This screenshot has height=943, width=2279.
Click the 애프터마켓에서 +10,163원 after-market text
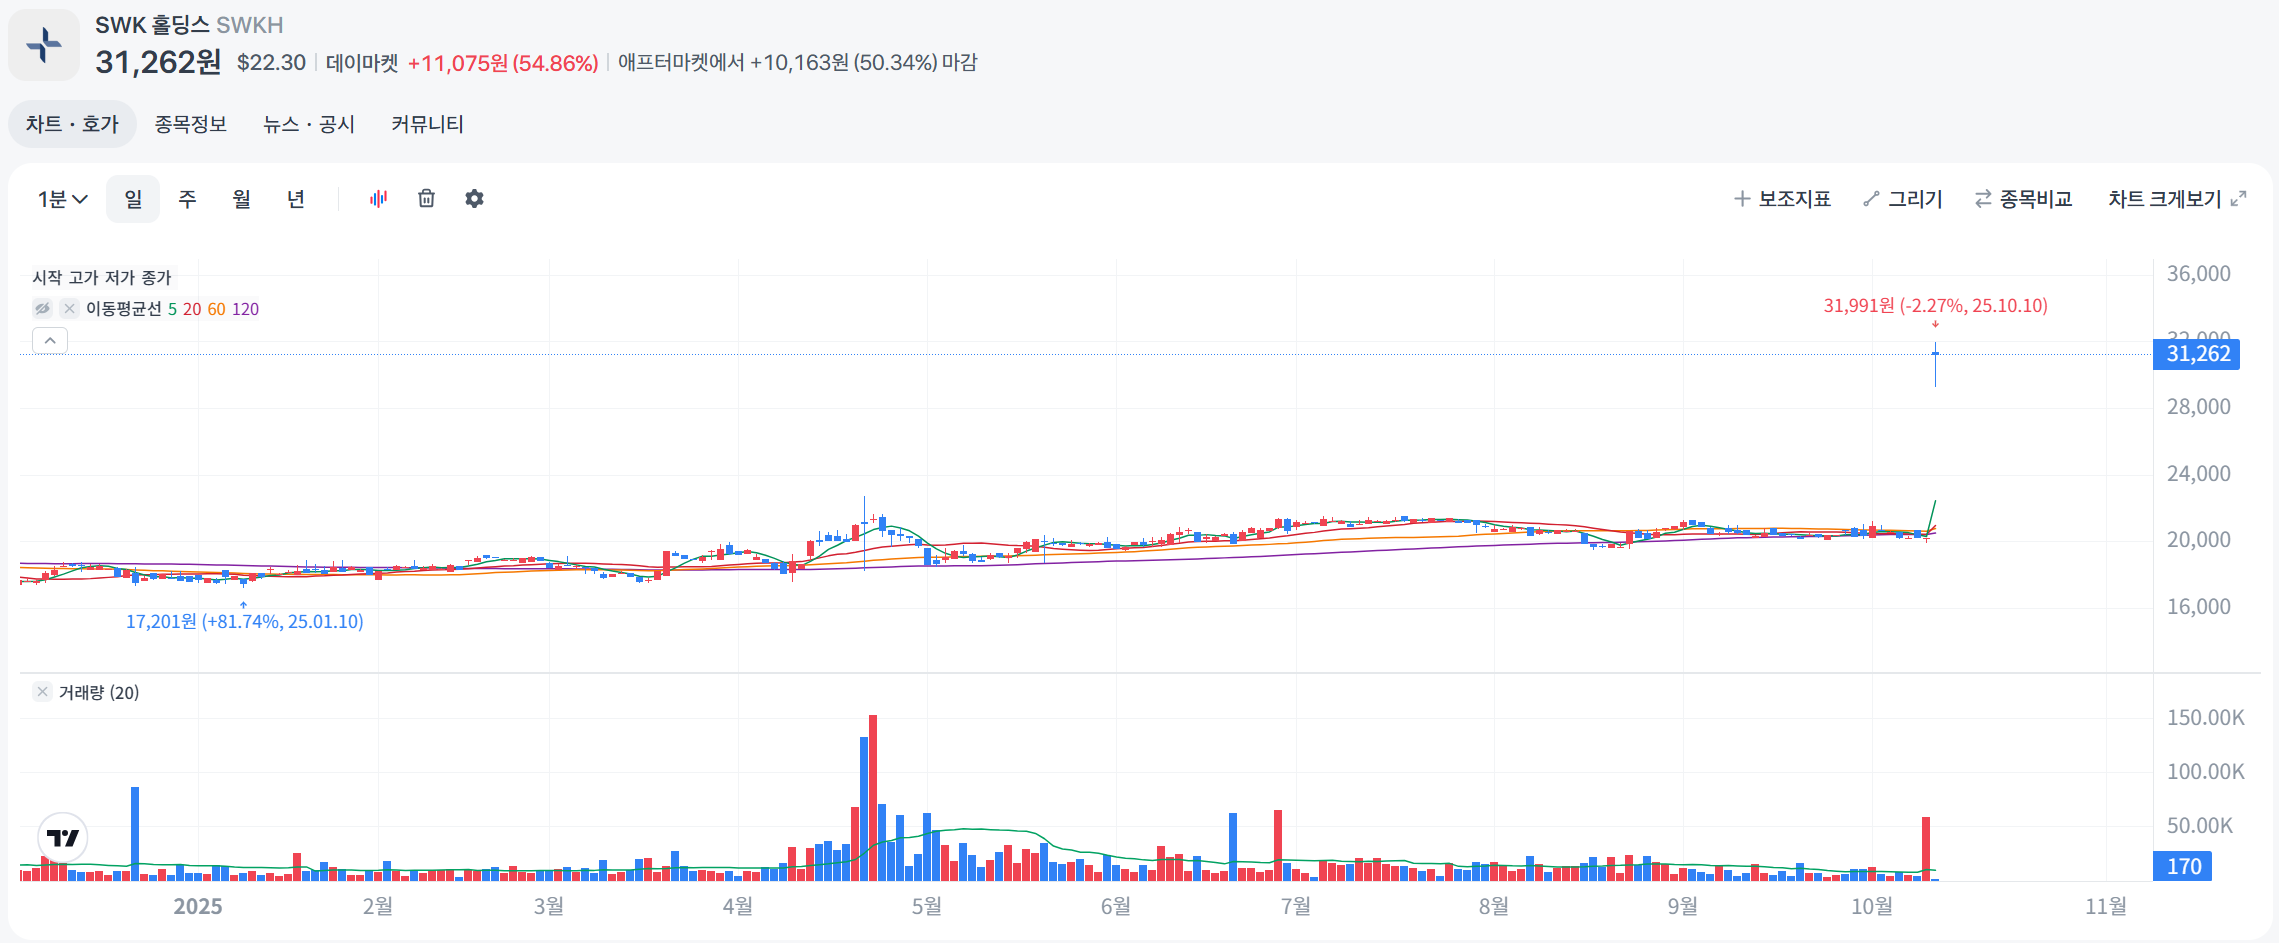pos(797,62)
